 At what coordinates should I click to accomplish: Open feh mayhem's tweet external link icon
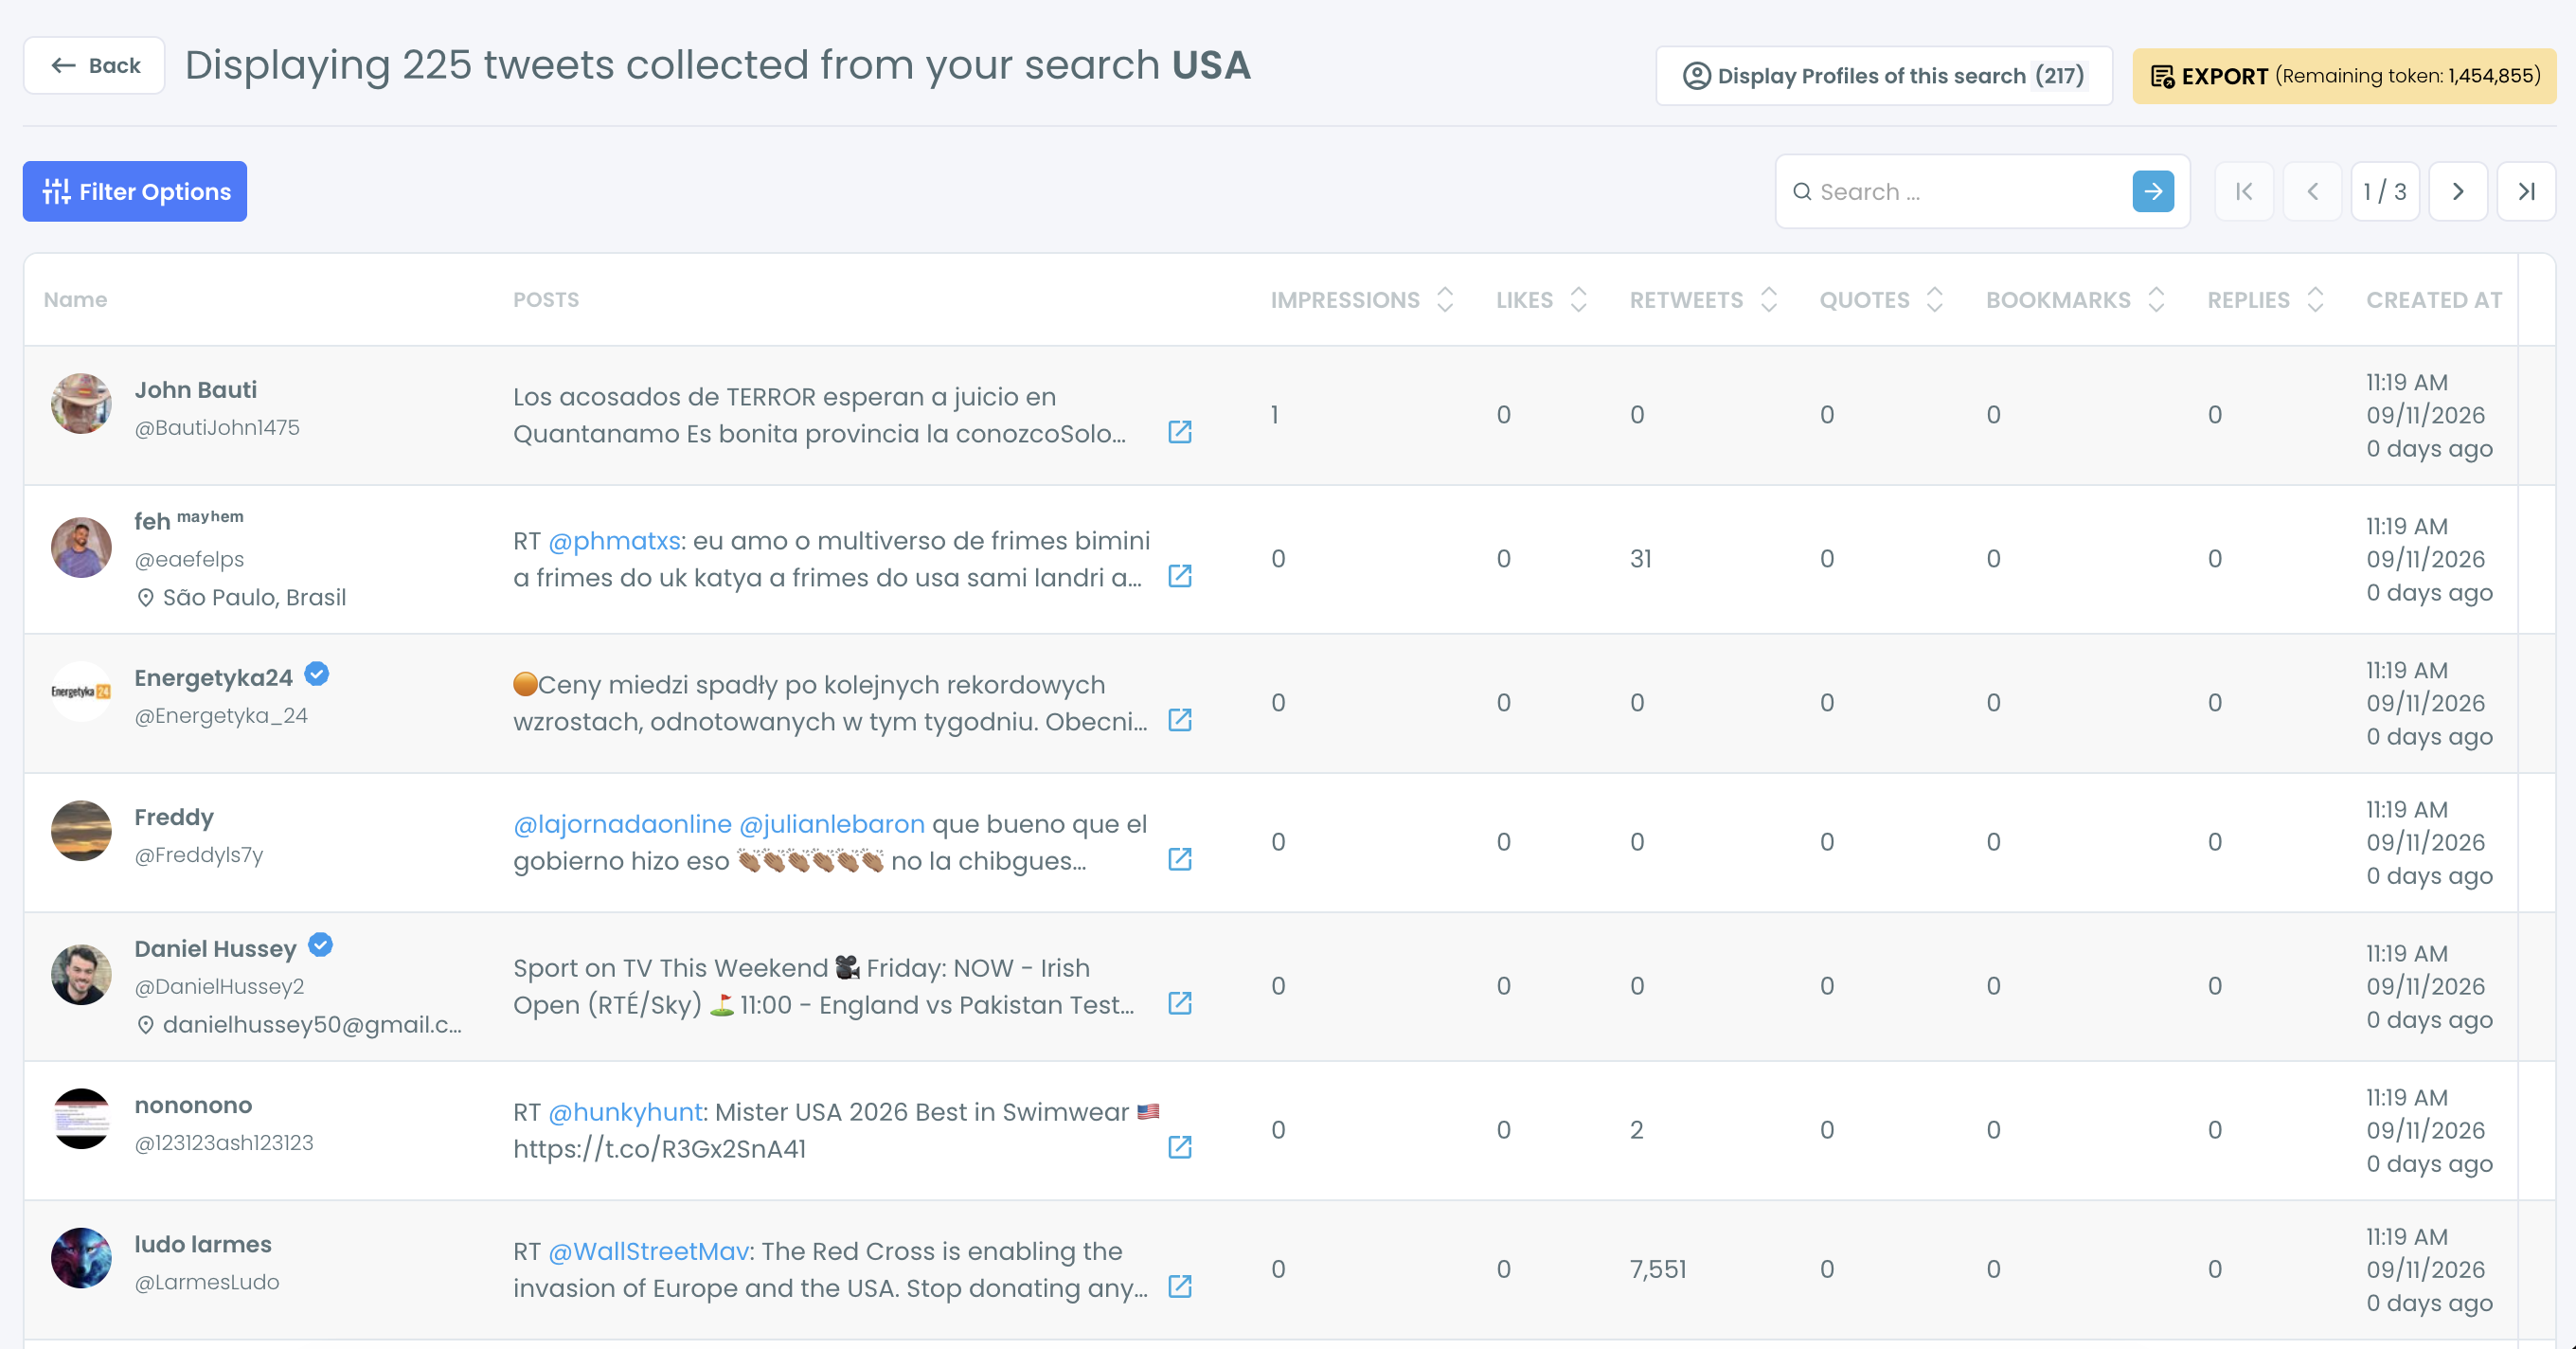pos(1180,576)
